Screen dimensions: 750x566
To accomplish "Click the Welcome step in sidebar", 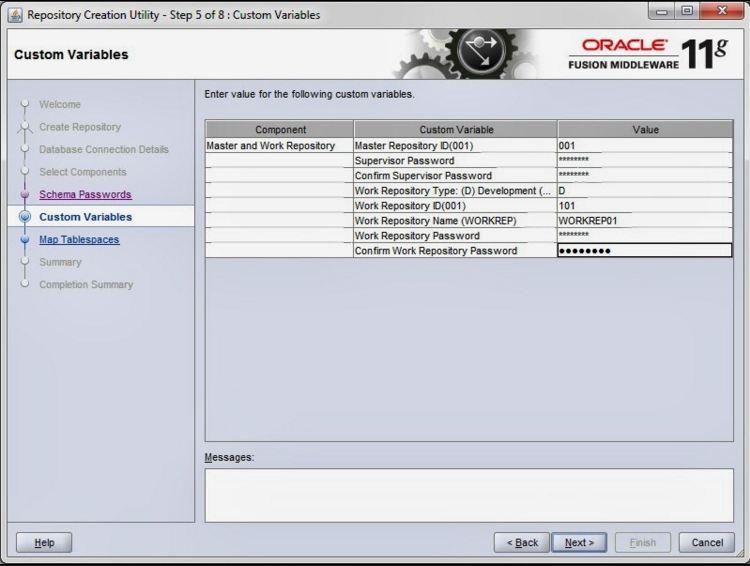I will (x=60, y=104).
